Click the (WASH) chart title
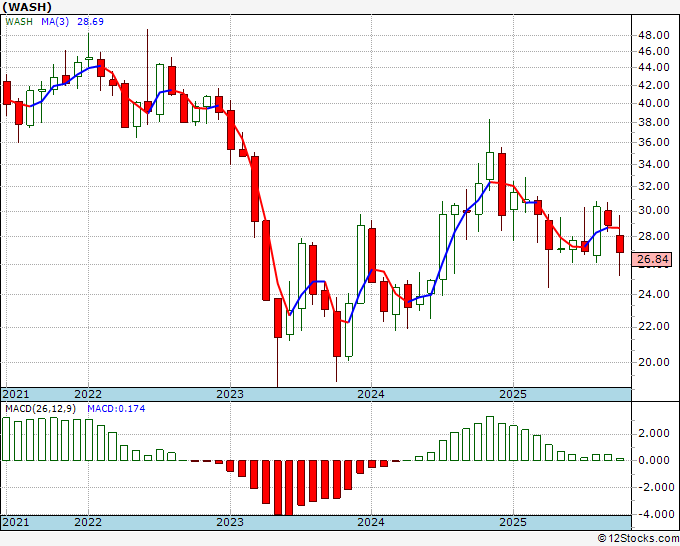This screenshot has width=680, height=546. pos(27,7)
